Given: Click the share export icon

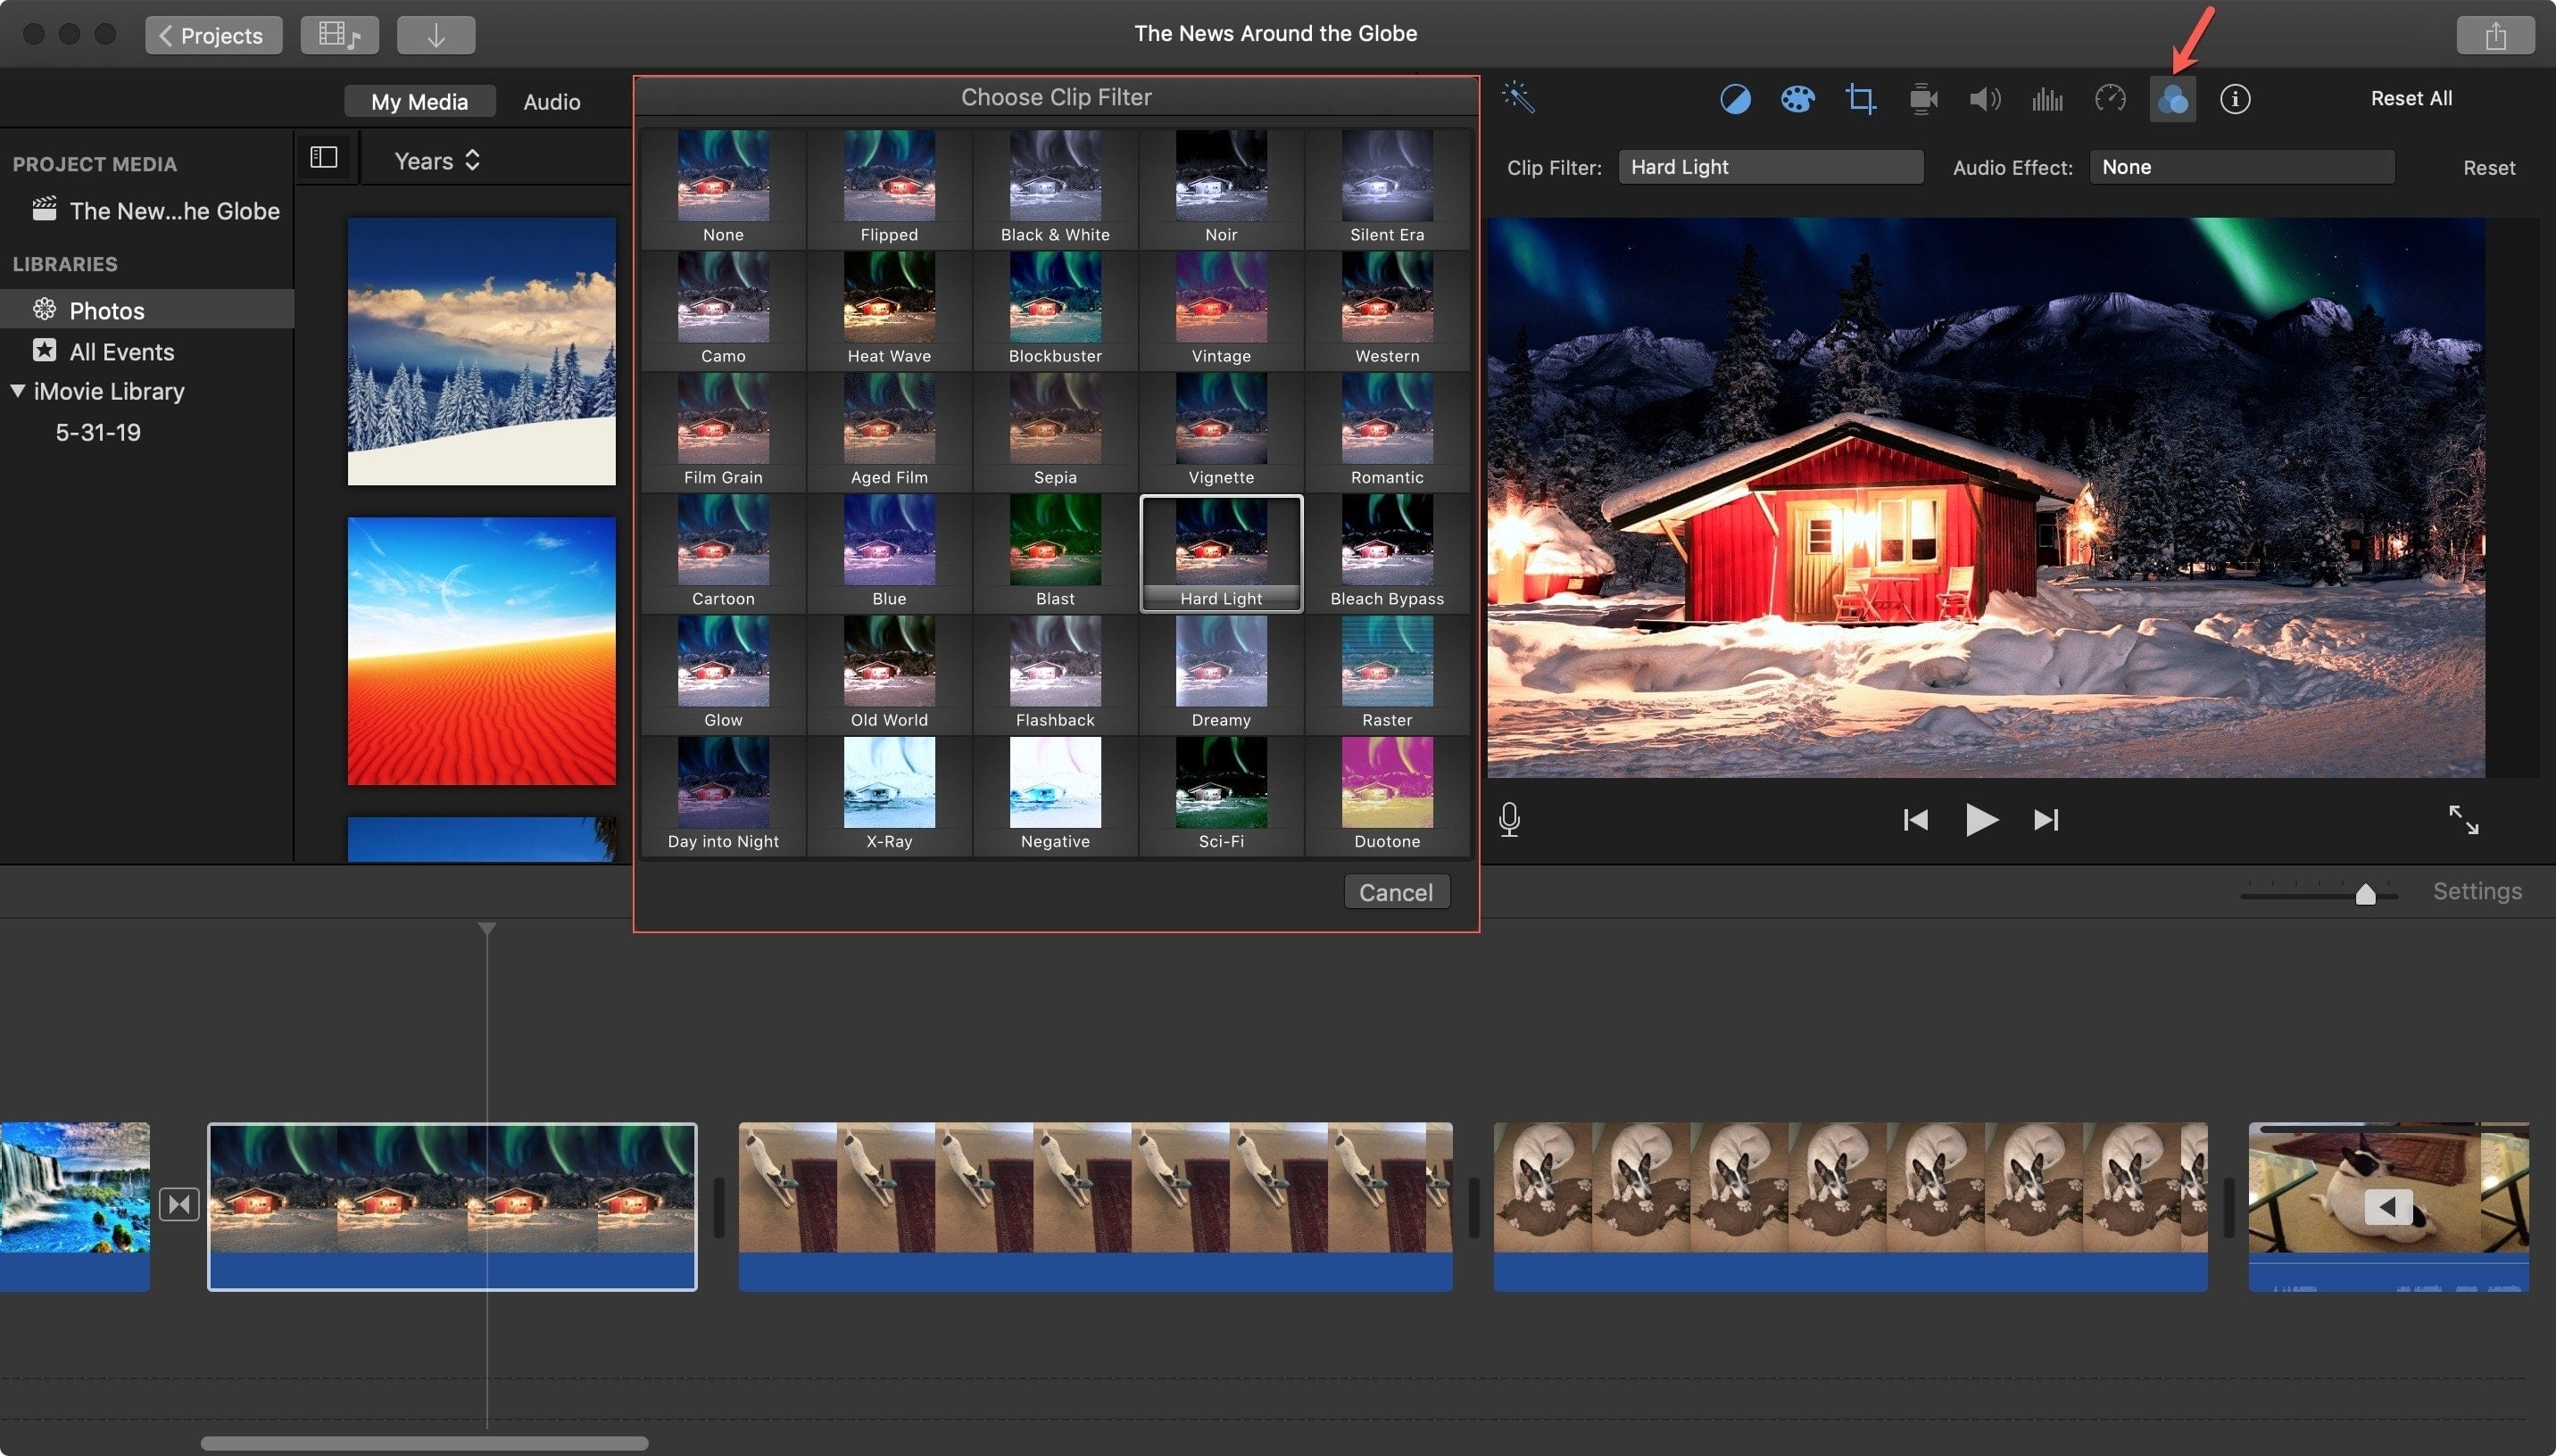Looking at the screenshot, I should [2495, 35].
